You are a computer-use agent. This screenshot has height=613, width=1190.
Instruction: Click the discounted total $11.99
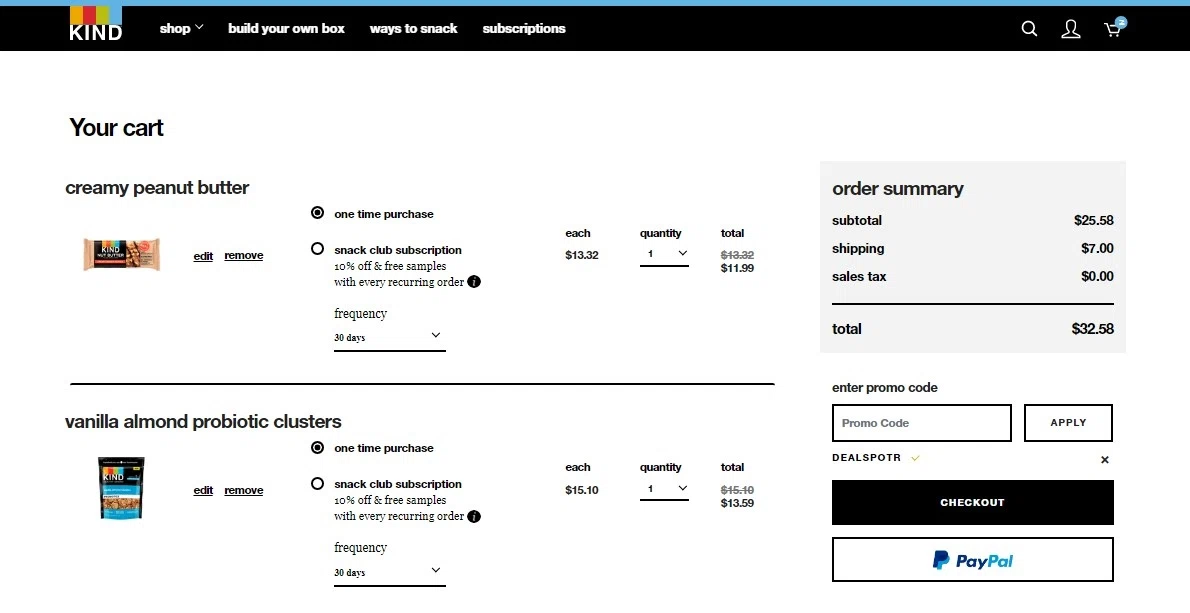[x=737, y=268]
